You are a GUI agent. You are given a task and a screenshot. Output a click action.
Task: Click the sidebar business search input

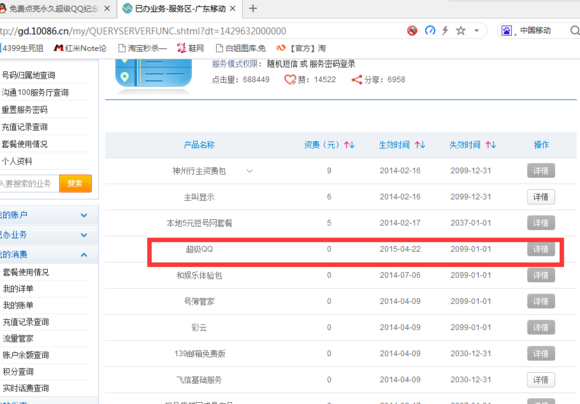point(29,184)
